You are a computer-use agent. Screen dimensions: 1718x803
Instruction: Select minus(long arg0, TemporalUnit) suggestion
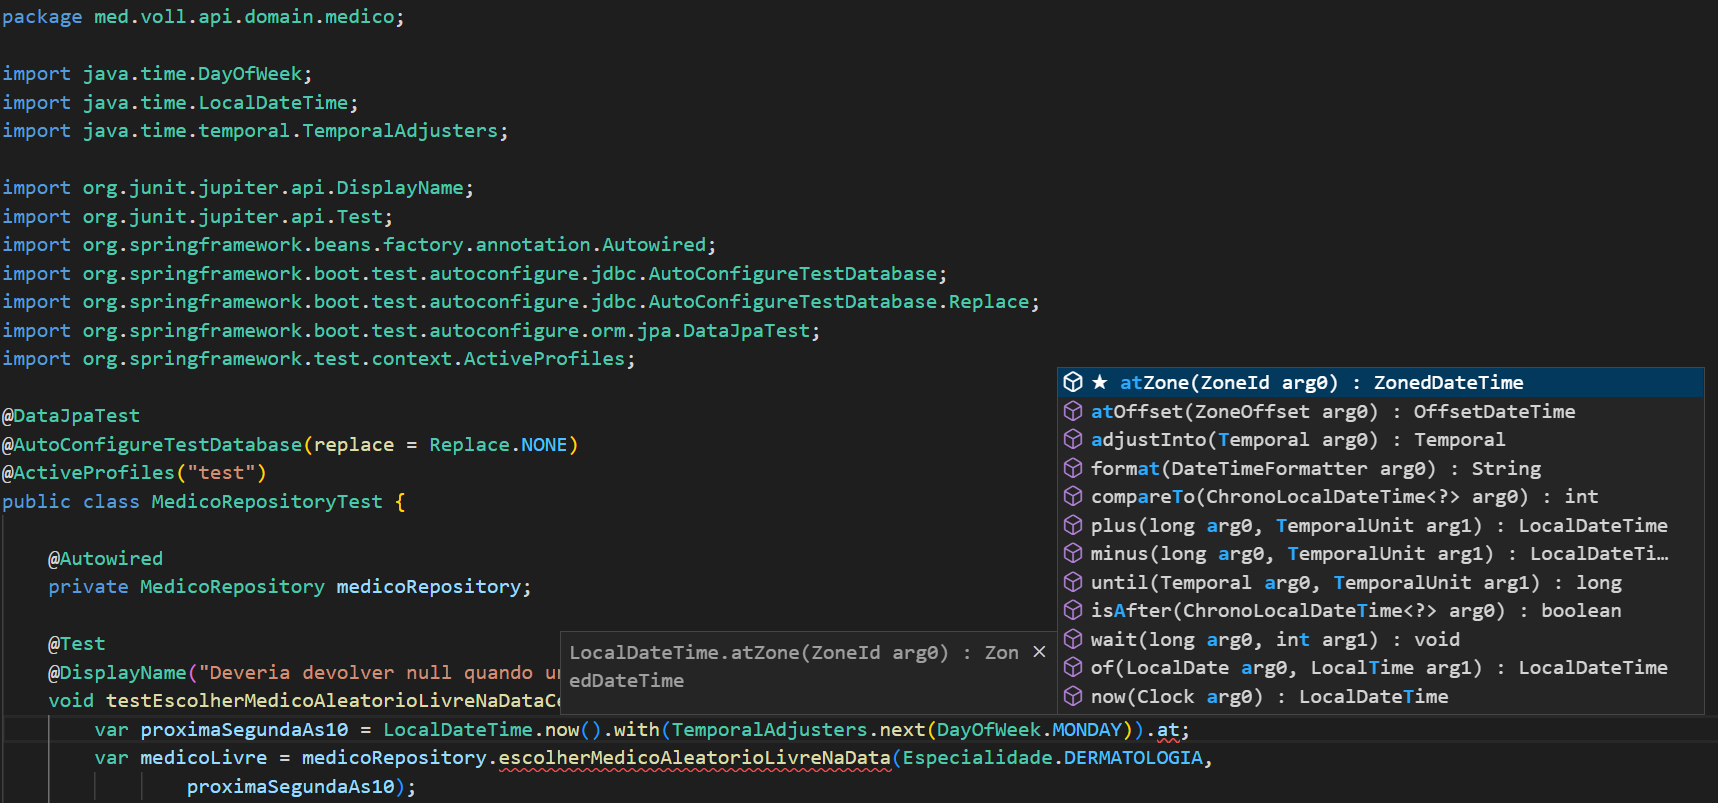pyautogui.click(x=1381, y=553)
